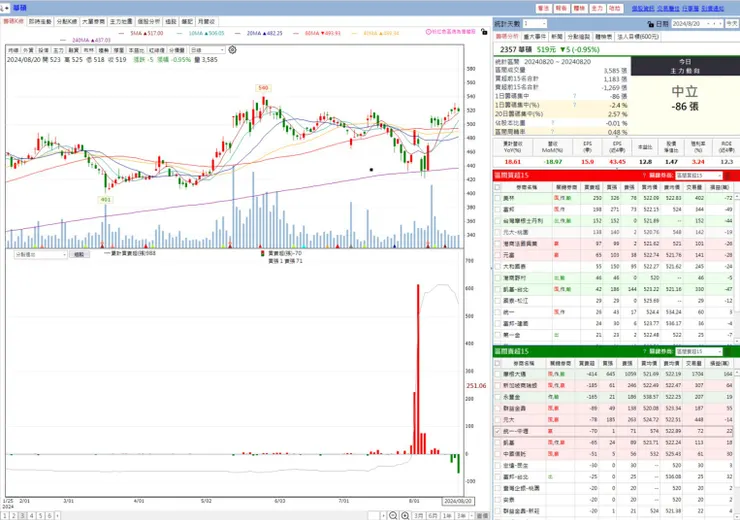This screenshot has height=520, width=740.
Task: Toggle select-all checkbox in buy table header
Action: pos(497,187)
